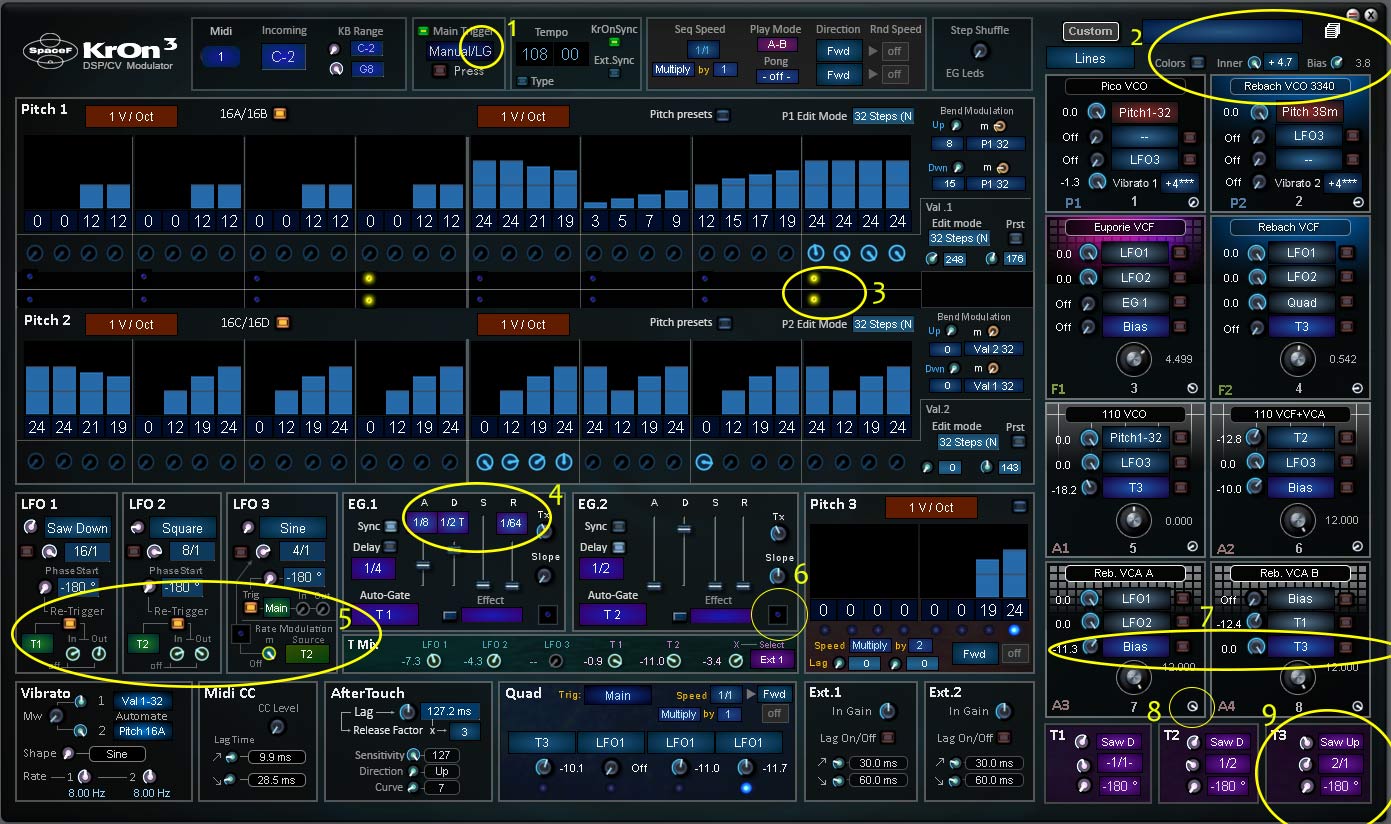The height and width of the screenshot is (824, 1391).
Task: Click the small round icon of the A3 module
Action: pos(1192,706)
